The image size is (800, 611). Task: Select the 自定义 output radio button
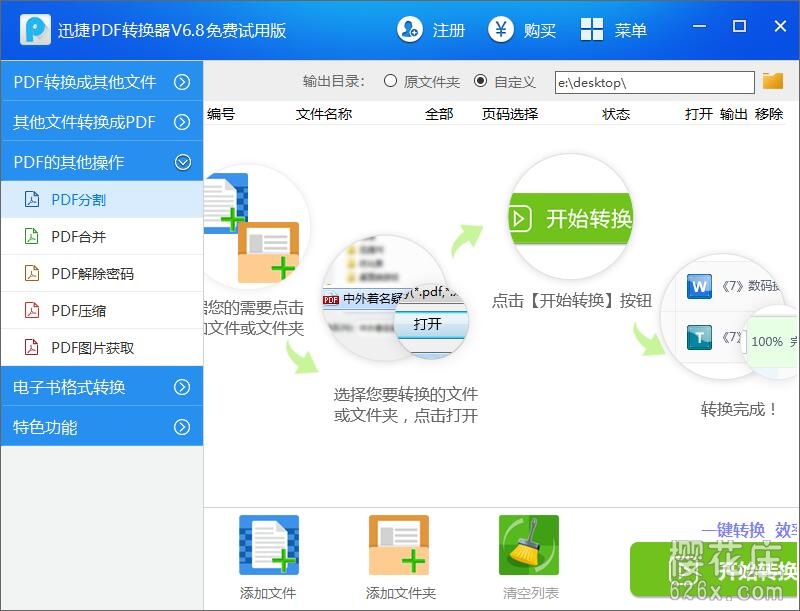pos(480,81)
